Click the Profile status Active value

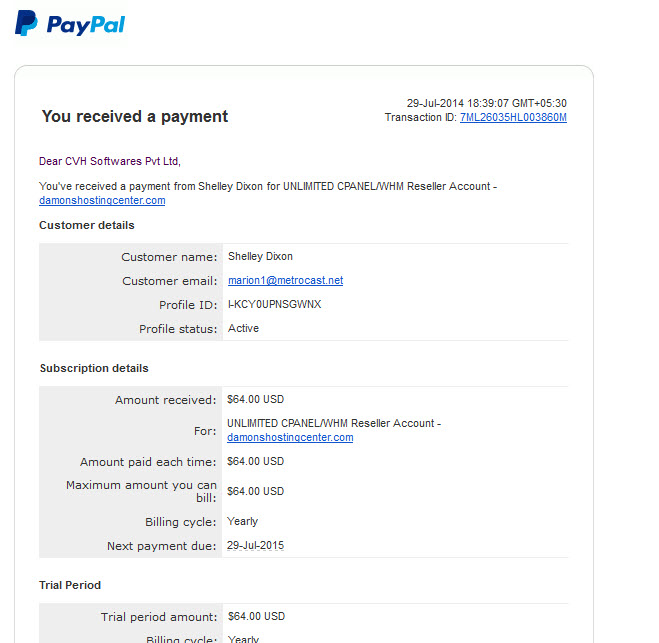243,328
